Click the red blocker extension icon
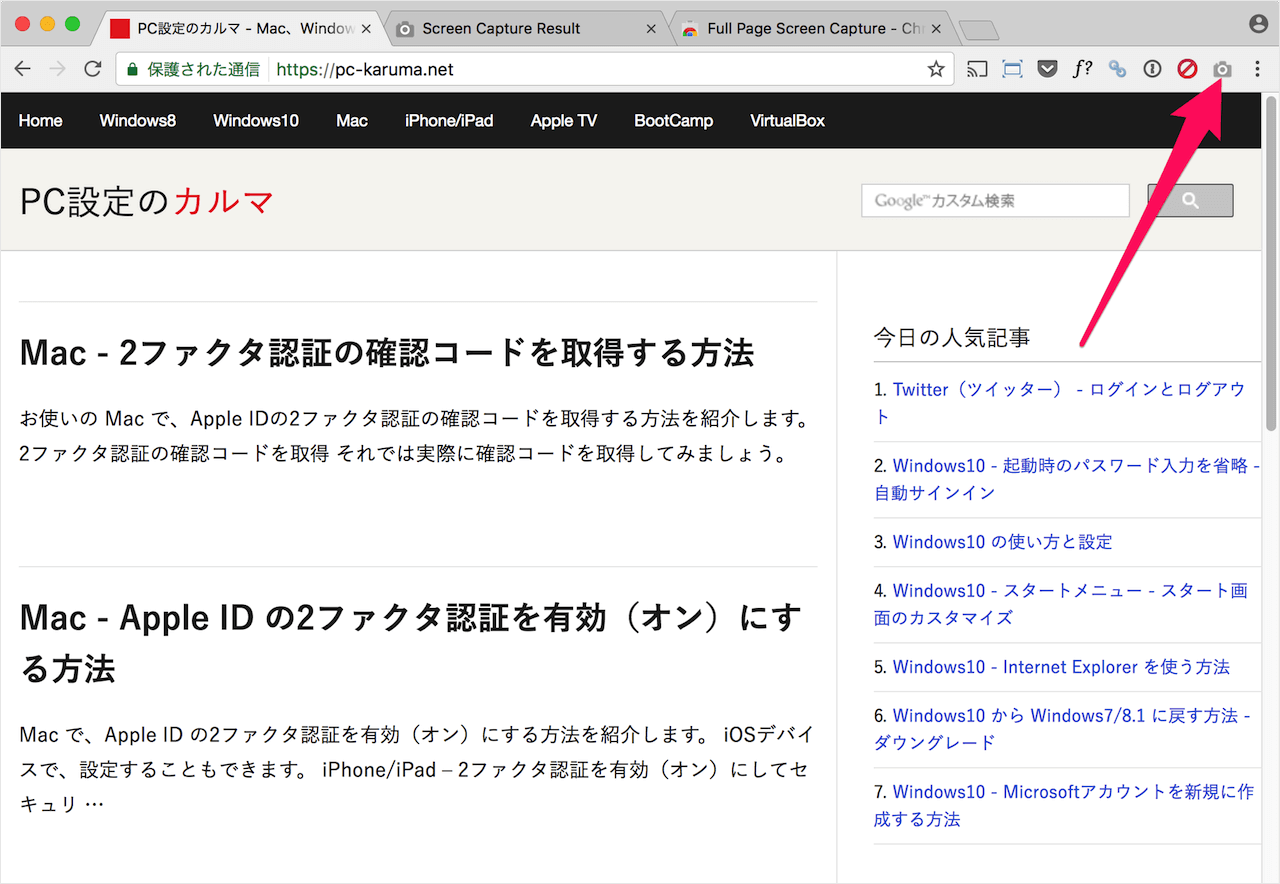This screenshot has width=1280, height=884. [x=1187, y=69]
